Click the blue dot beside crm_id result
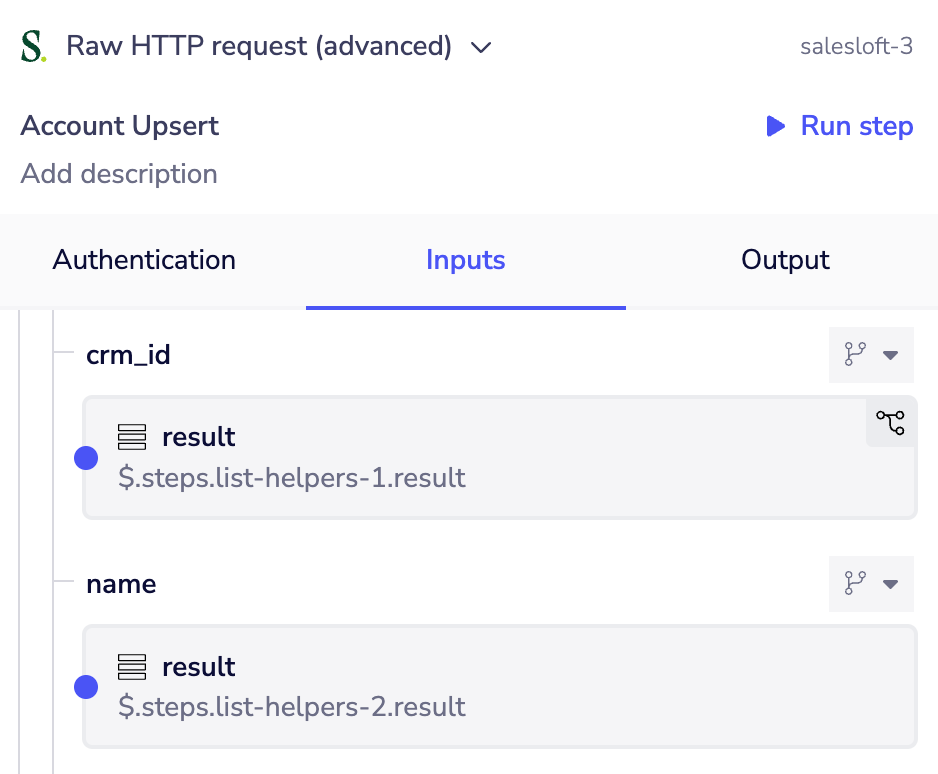The width and height of the screenshot is (938, 774). pos(87,458)
